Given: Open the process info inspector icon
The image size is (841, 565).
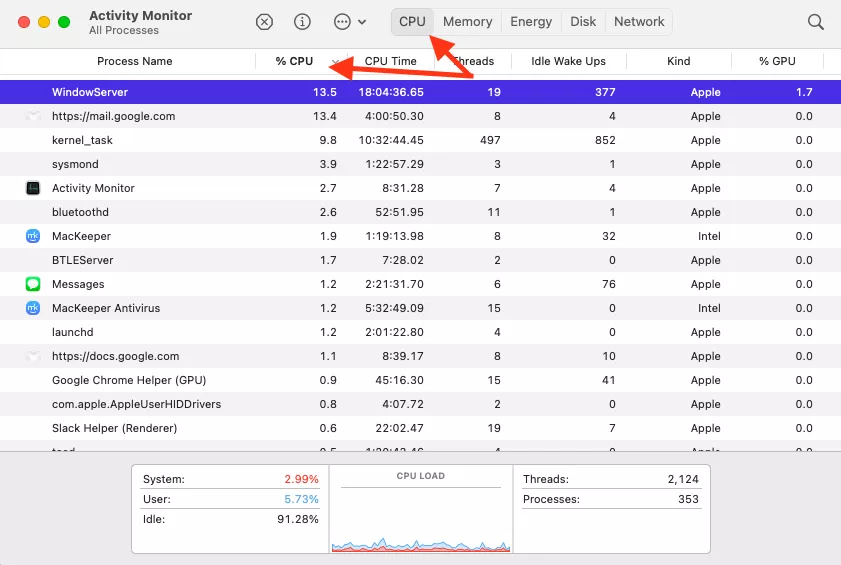Looking at the screenshot, I should click(302, 22).
